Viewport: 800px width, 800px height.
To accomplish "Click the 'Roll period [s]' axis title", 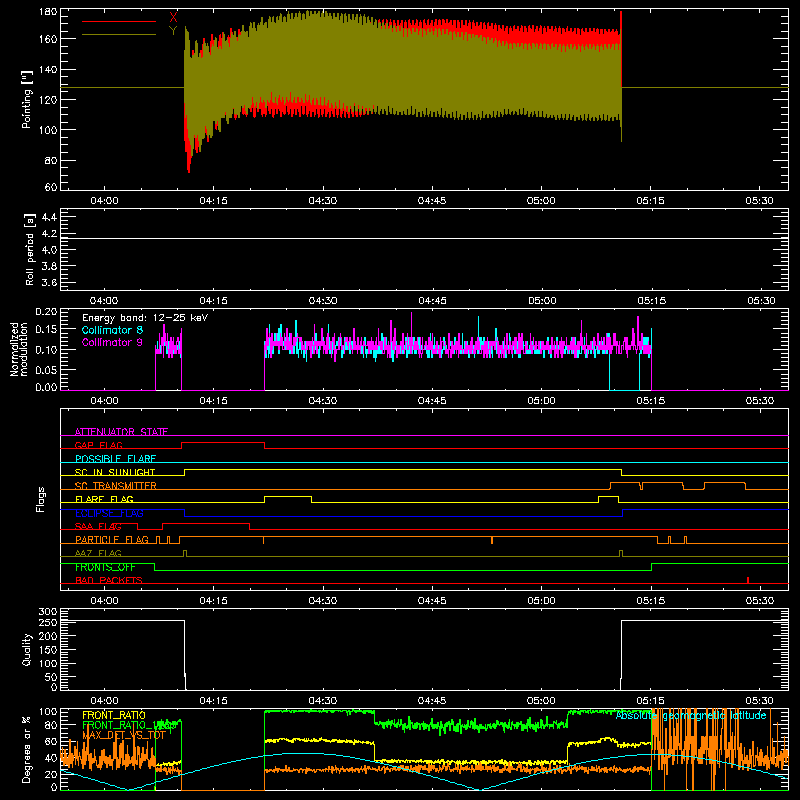I will click(x=29, y=249).
